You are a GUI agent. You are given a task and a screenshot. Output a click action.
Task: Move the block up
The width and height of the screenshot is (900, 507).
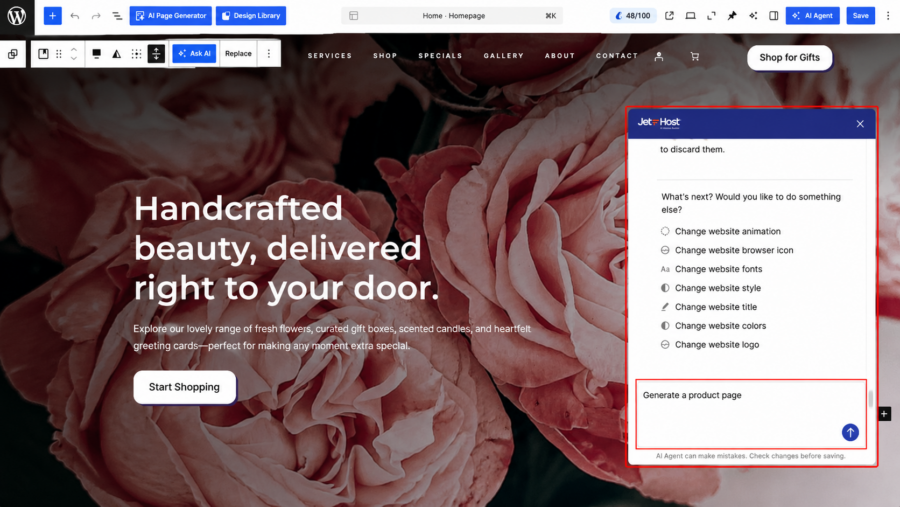[73, 49]
